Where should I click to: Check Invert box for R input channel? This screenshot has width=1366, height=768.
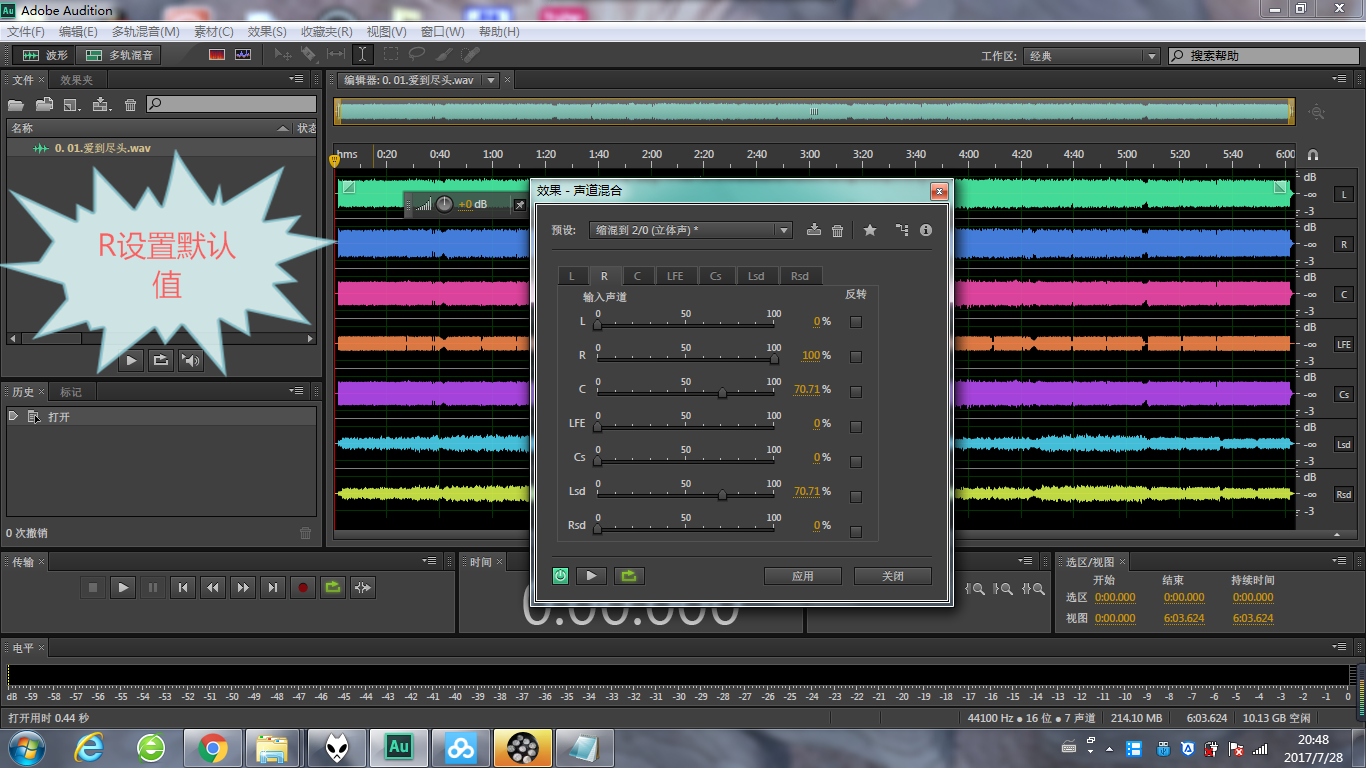coord(855,356)
